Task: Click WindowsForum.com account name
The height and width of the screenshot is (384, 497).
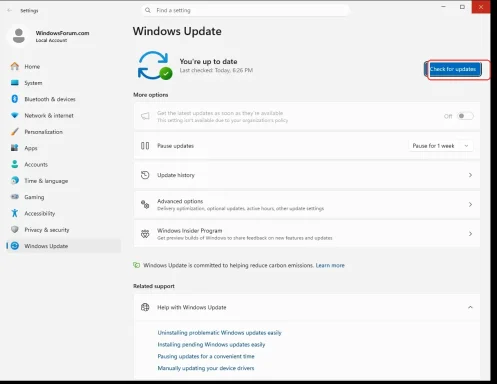Action: [x=62, y=33]
